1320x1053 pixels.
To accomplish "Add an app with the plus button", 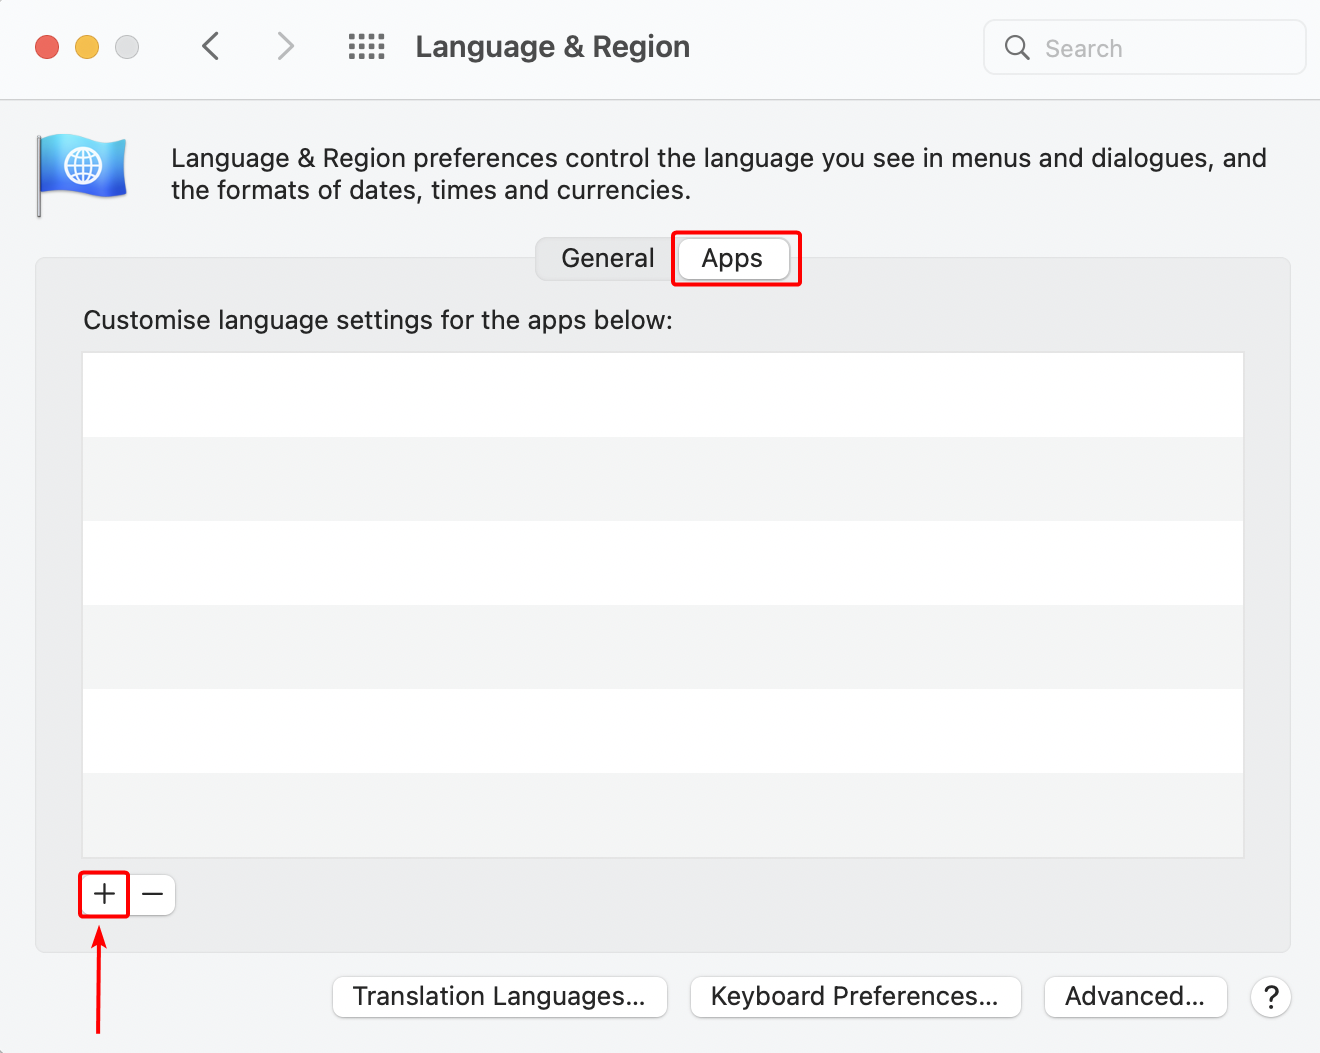I will pos(104,894).
